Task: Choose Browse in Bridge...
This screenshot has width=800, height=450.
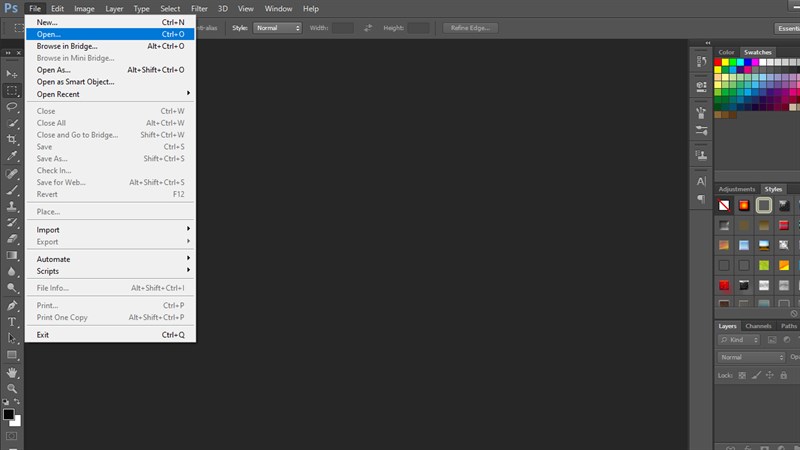Action: (110, 46)
